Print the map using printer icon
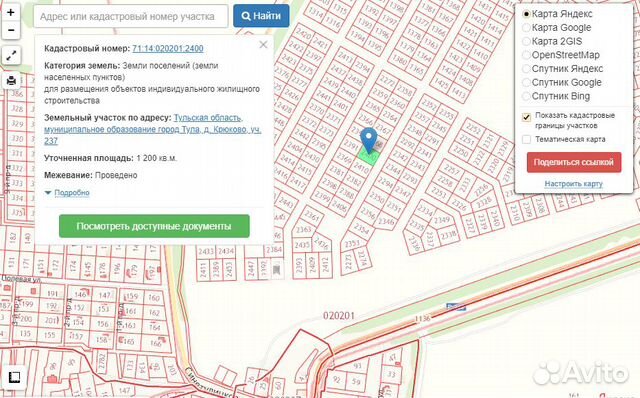 pos(11,80)
